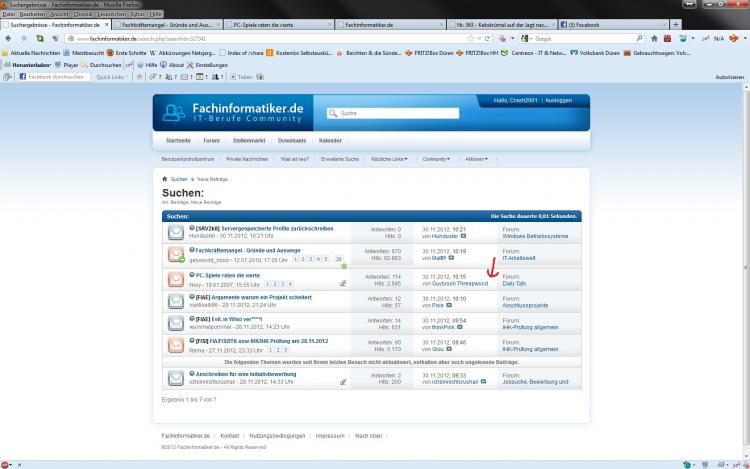This screenshot has width=750, height=469.
Task: Open the Volksbank Düren bookmark
Action: click(x=595, y=53)
